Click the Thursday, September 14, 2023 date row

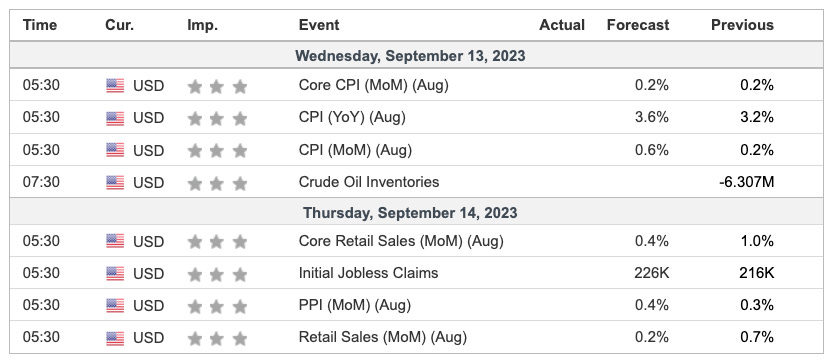pos(417,213)
